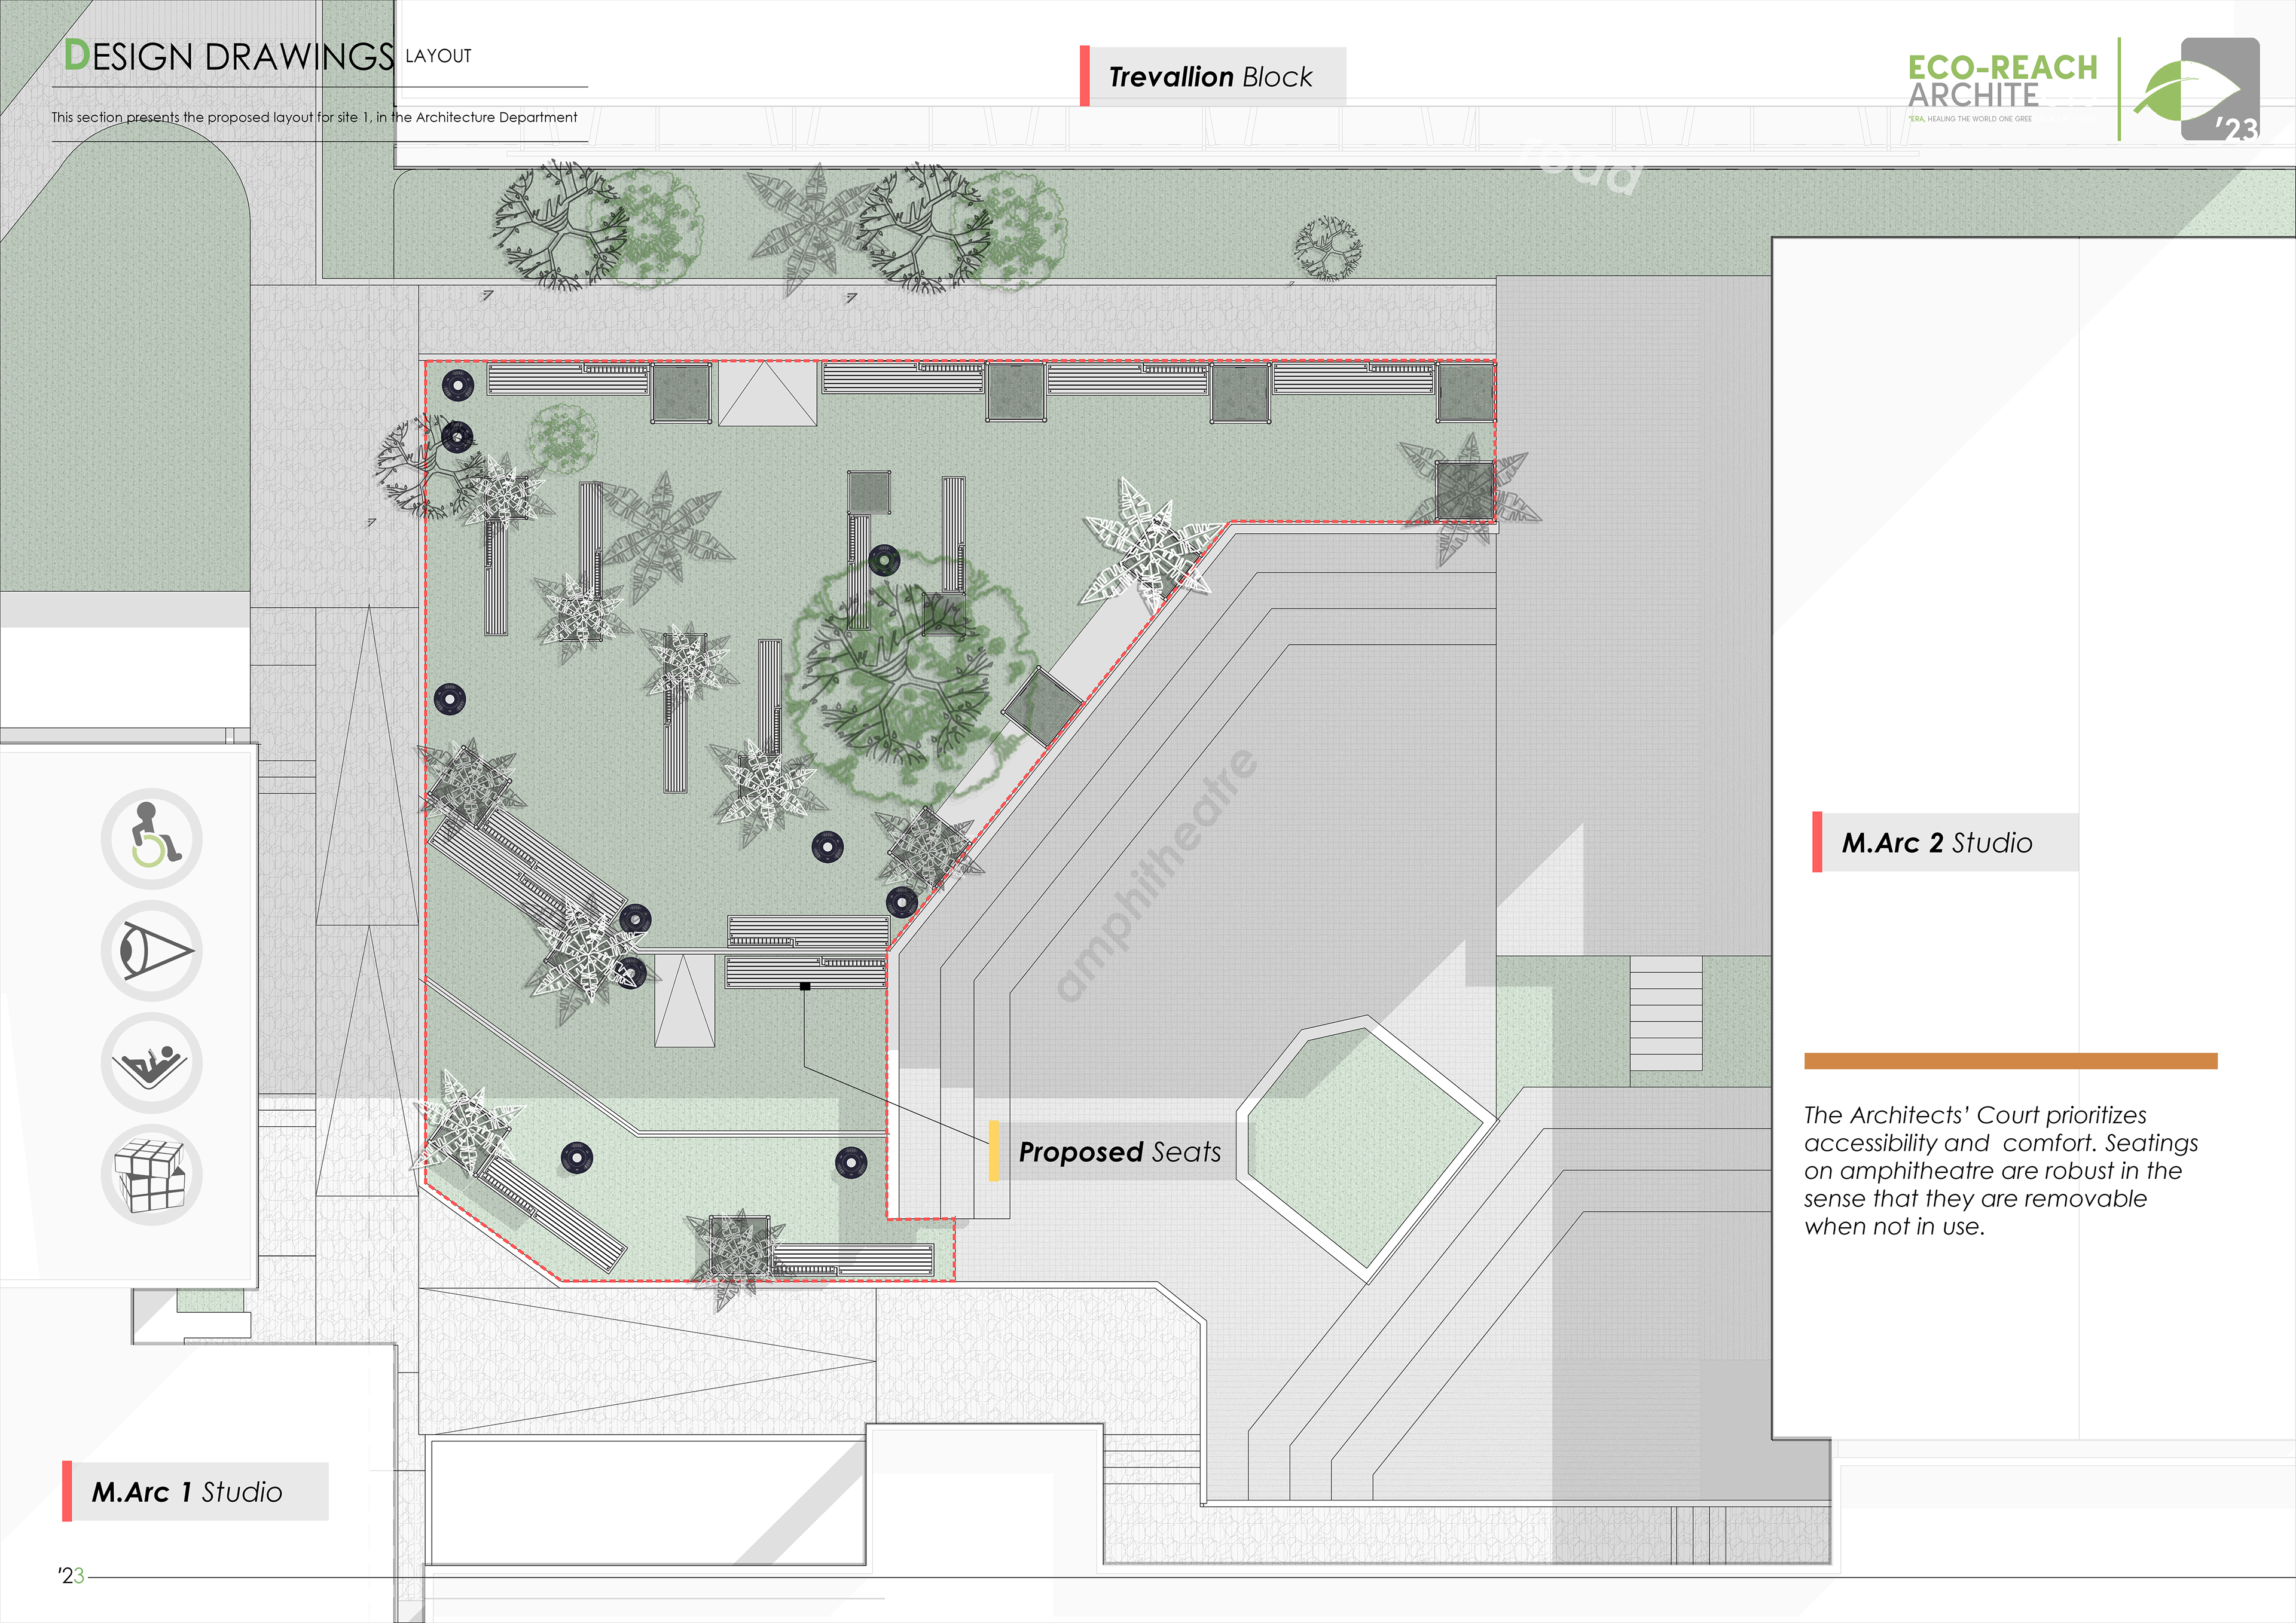The height and width of the screenshot is (1623, 2296).
Task: Click the yellow marker beside Proposed Seats
Action: click(994, 1151)
